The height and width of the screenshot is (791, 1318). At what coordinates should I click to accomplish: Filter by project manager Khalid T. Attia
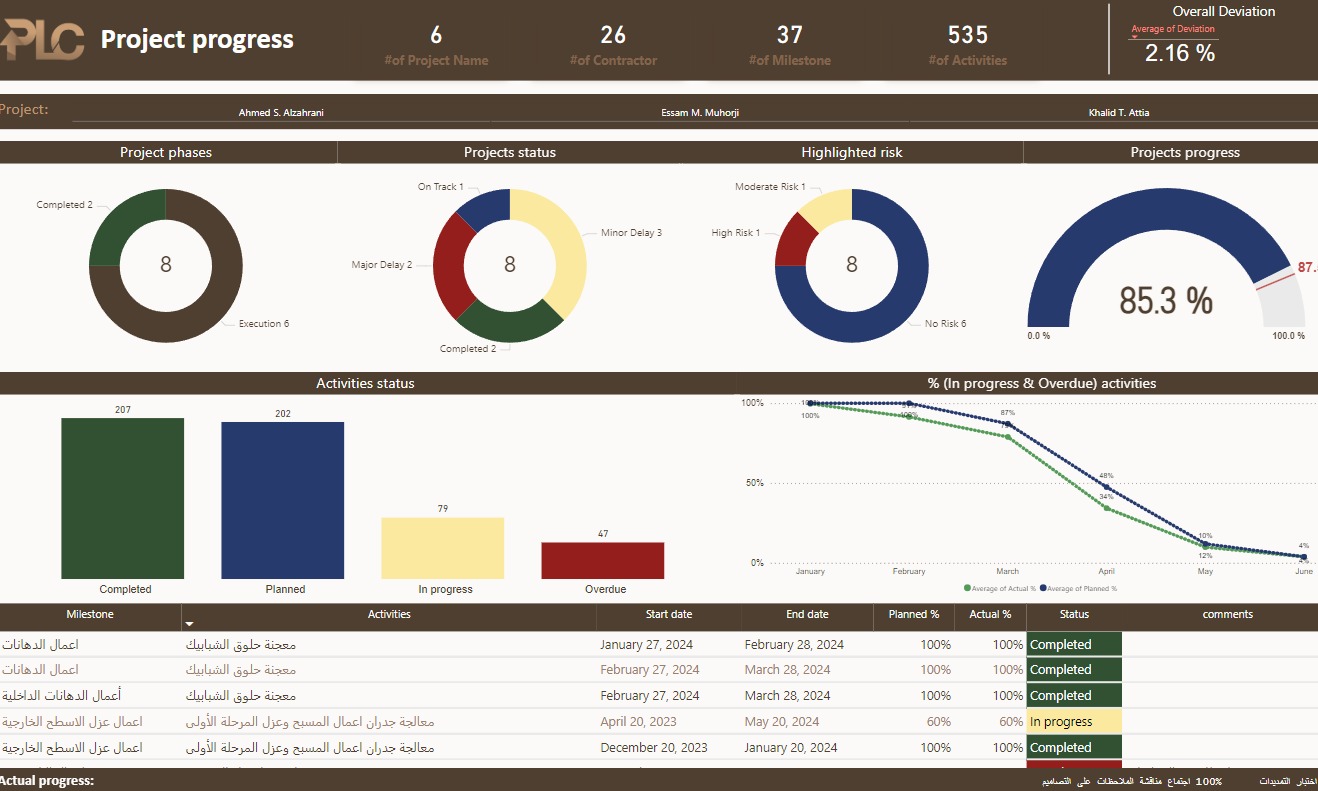[1118, 113]
